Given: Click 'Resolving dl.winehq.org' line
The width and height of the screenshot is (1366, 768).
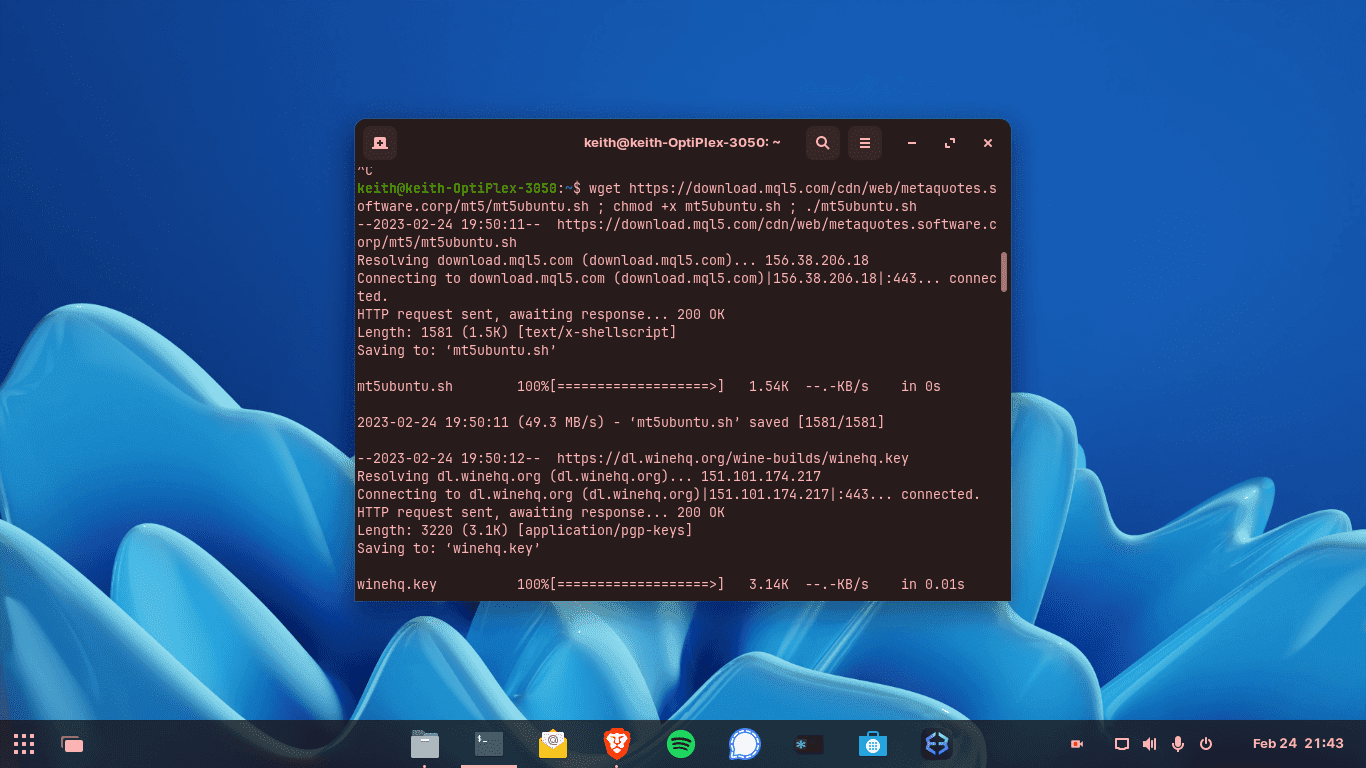Looking at the screenshot, I should (x=589, y=476).
